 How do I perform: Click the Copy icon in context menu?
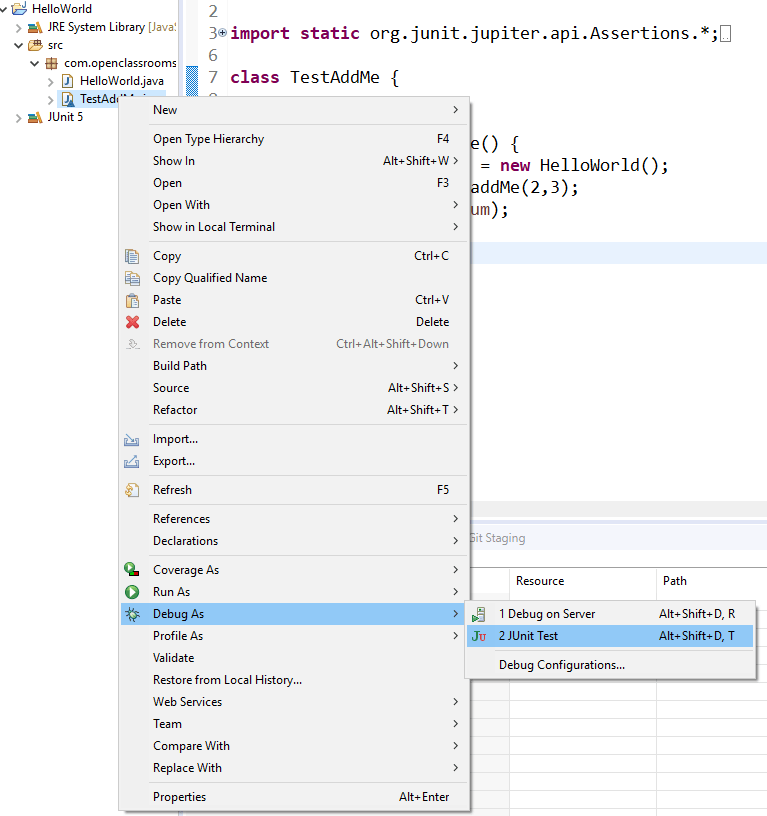132,256
